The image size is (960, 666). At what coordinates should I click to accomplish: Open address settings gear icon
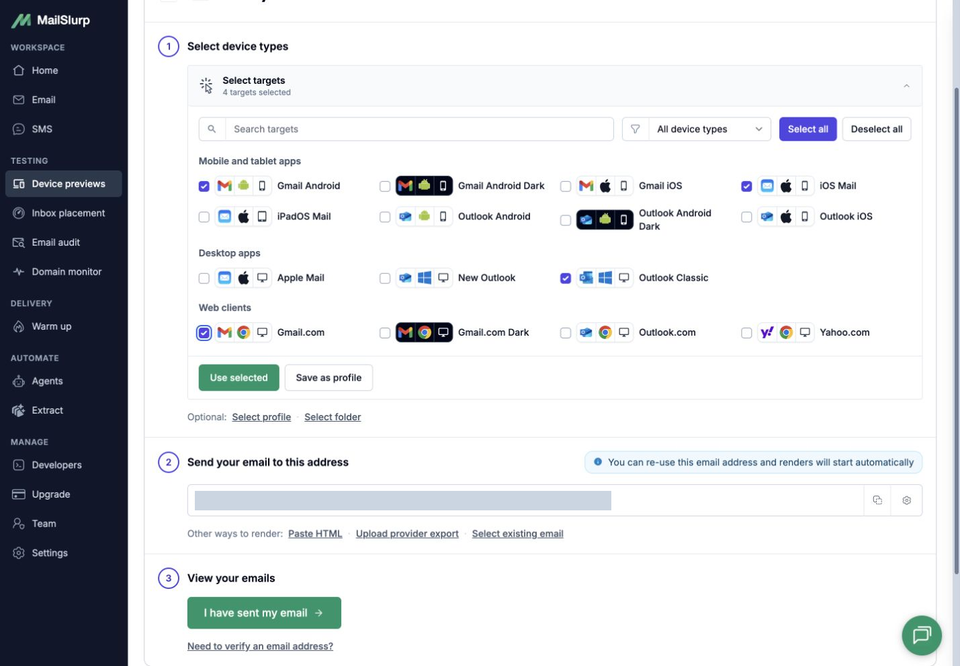[x=907, y=500]
